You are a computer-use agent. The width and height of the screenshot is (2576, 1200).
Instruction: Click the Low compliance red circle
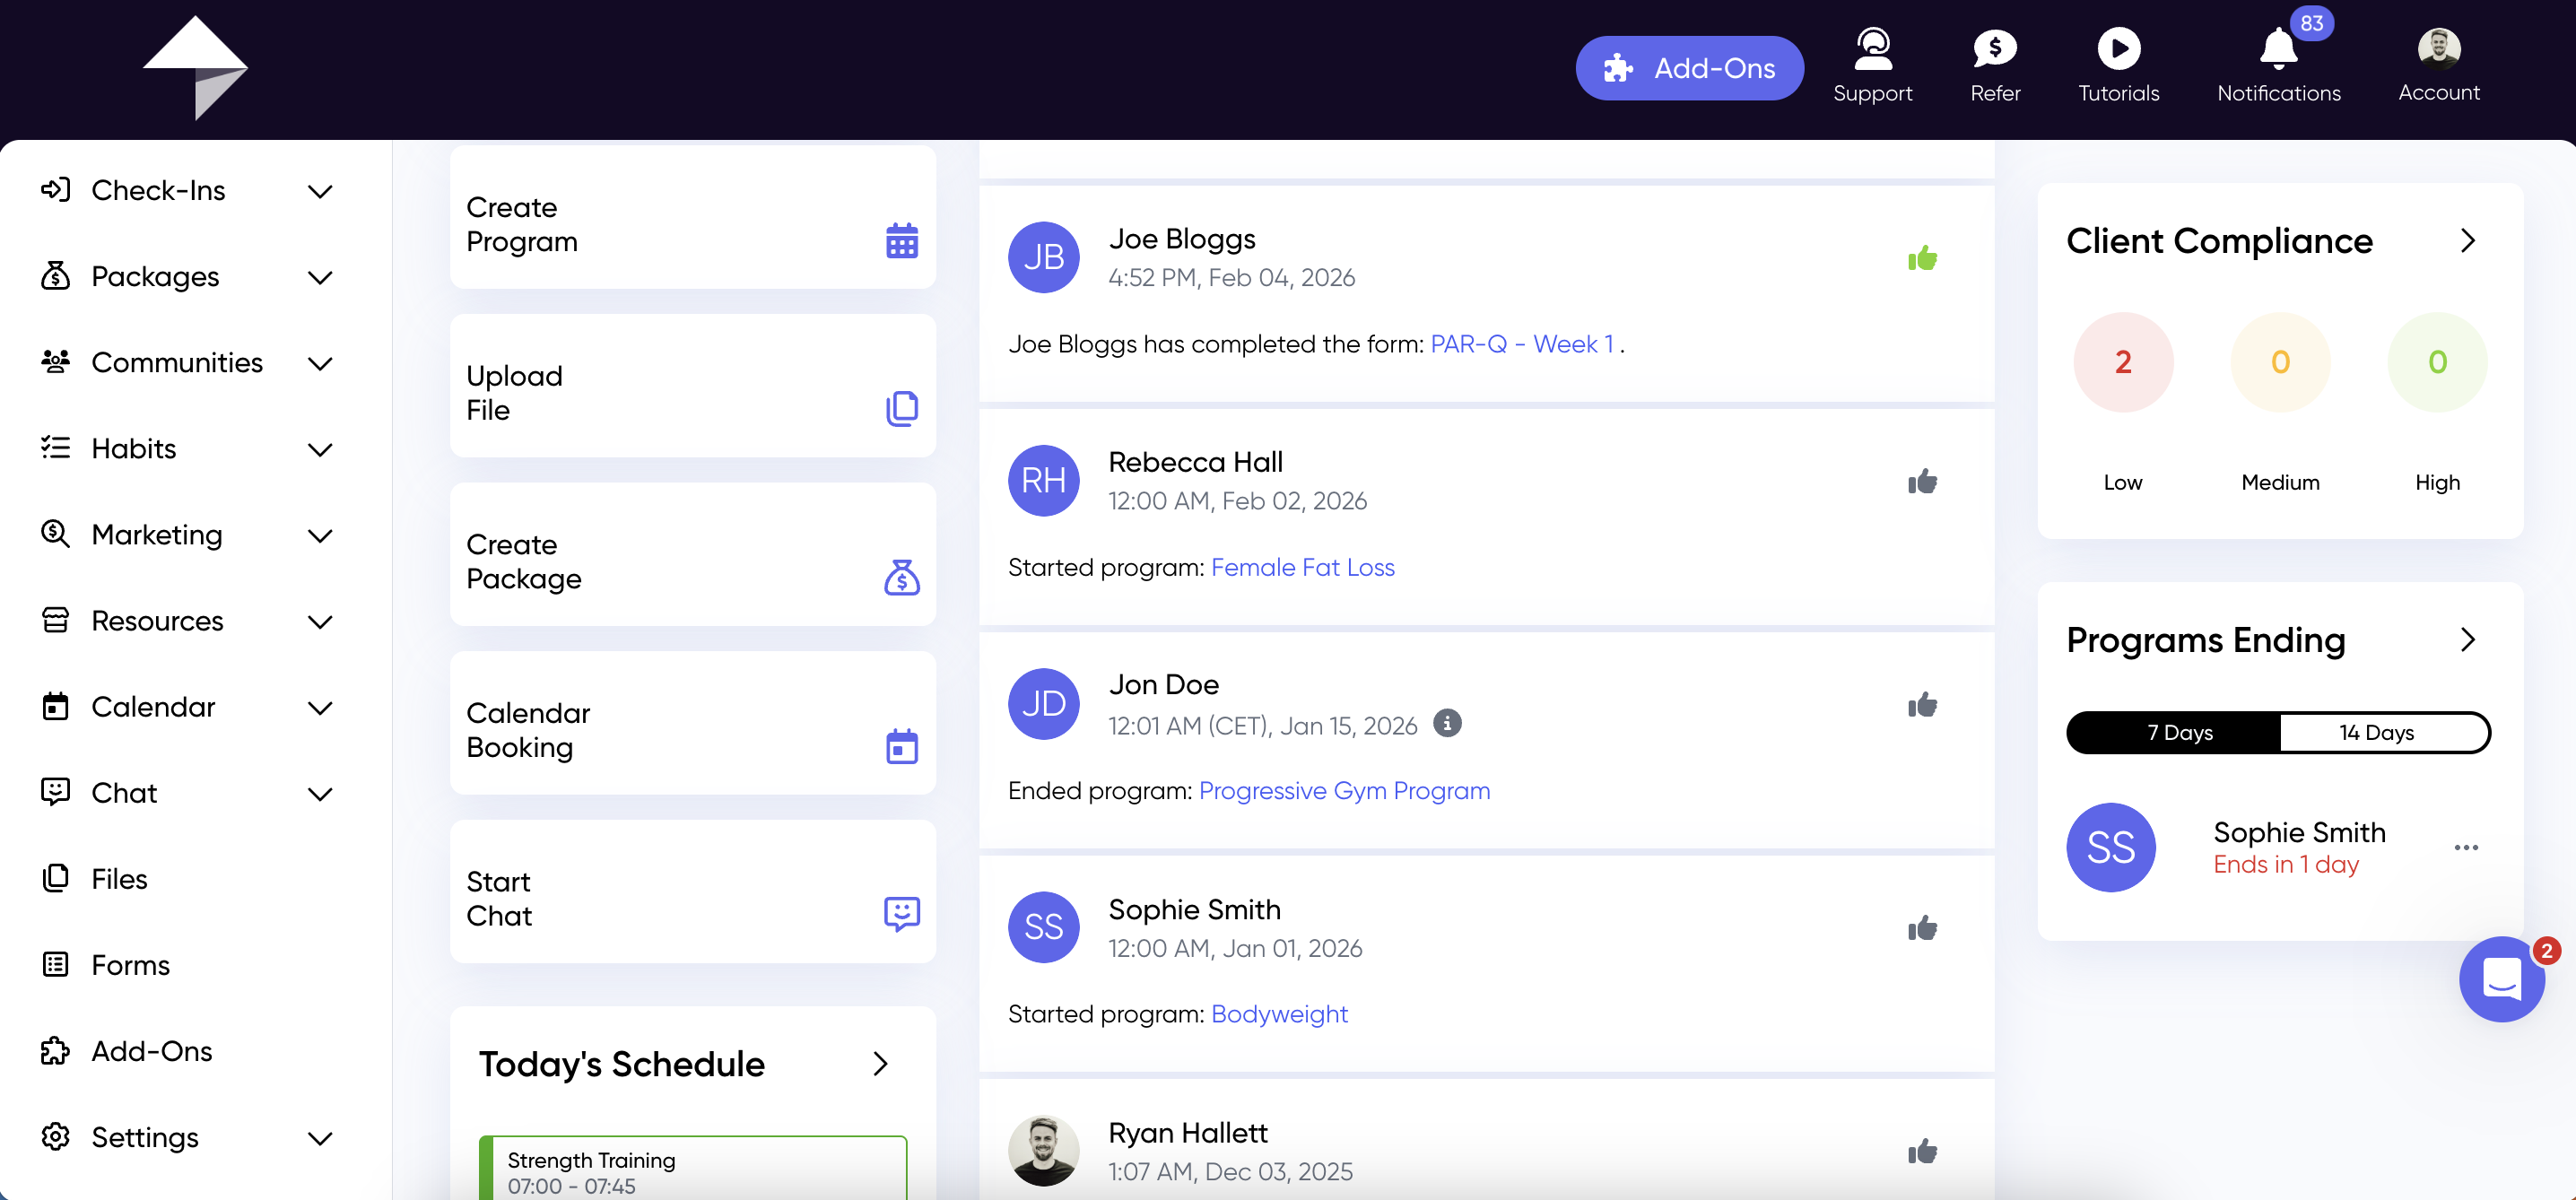(2122, 361)
